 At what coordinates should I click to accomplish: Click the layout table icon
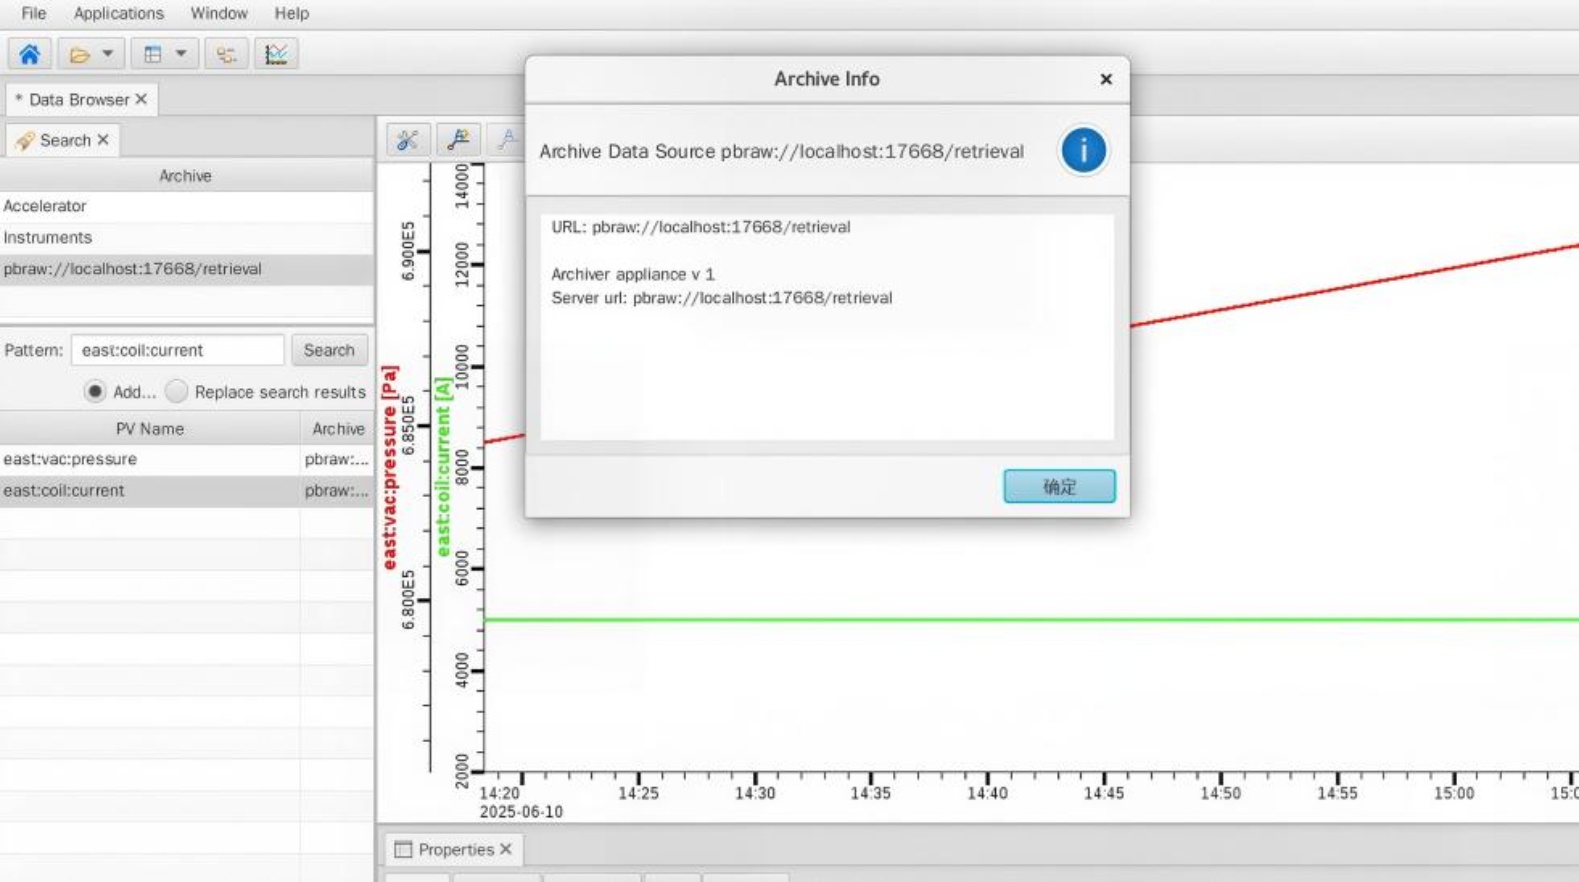(x=152, y=54)
